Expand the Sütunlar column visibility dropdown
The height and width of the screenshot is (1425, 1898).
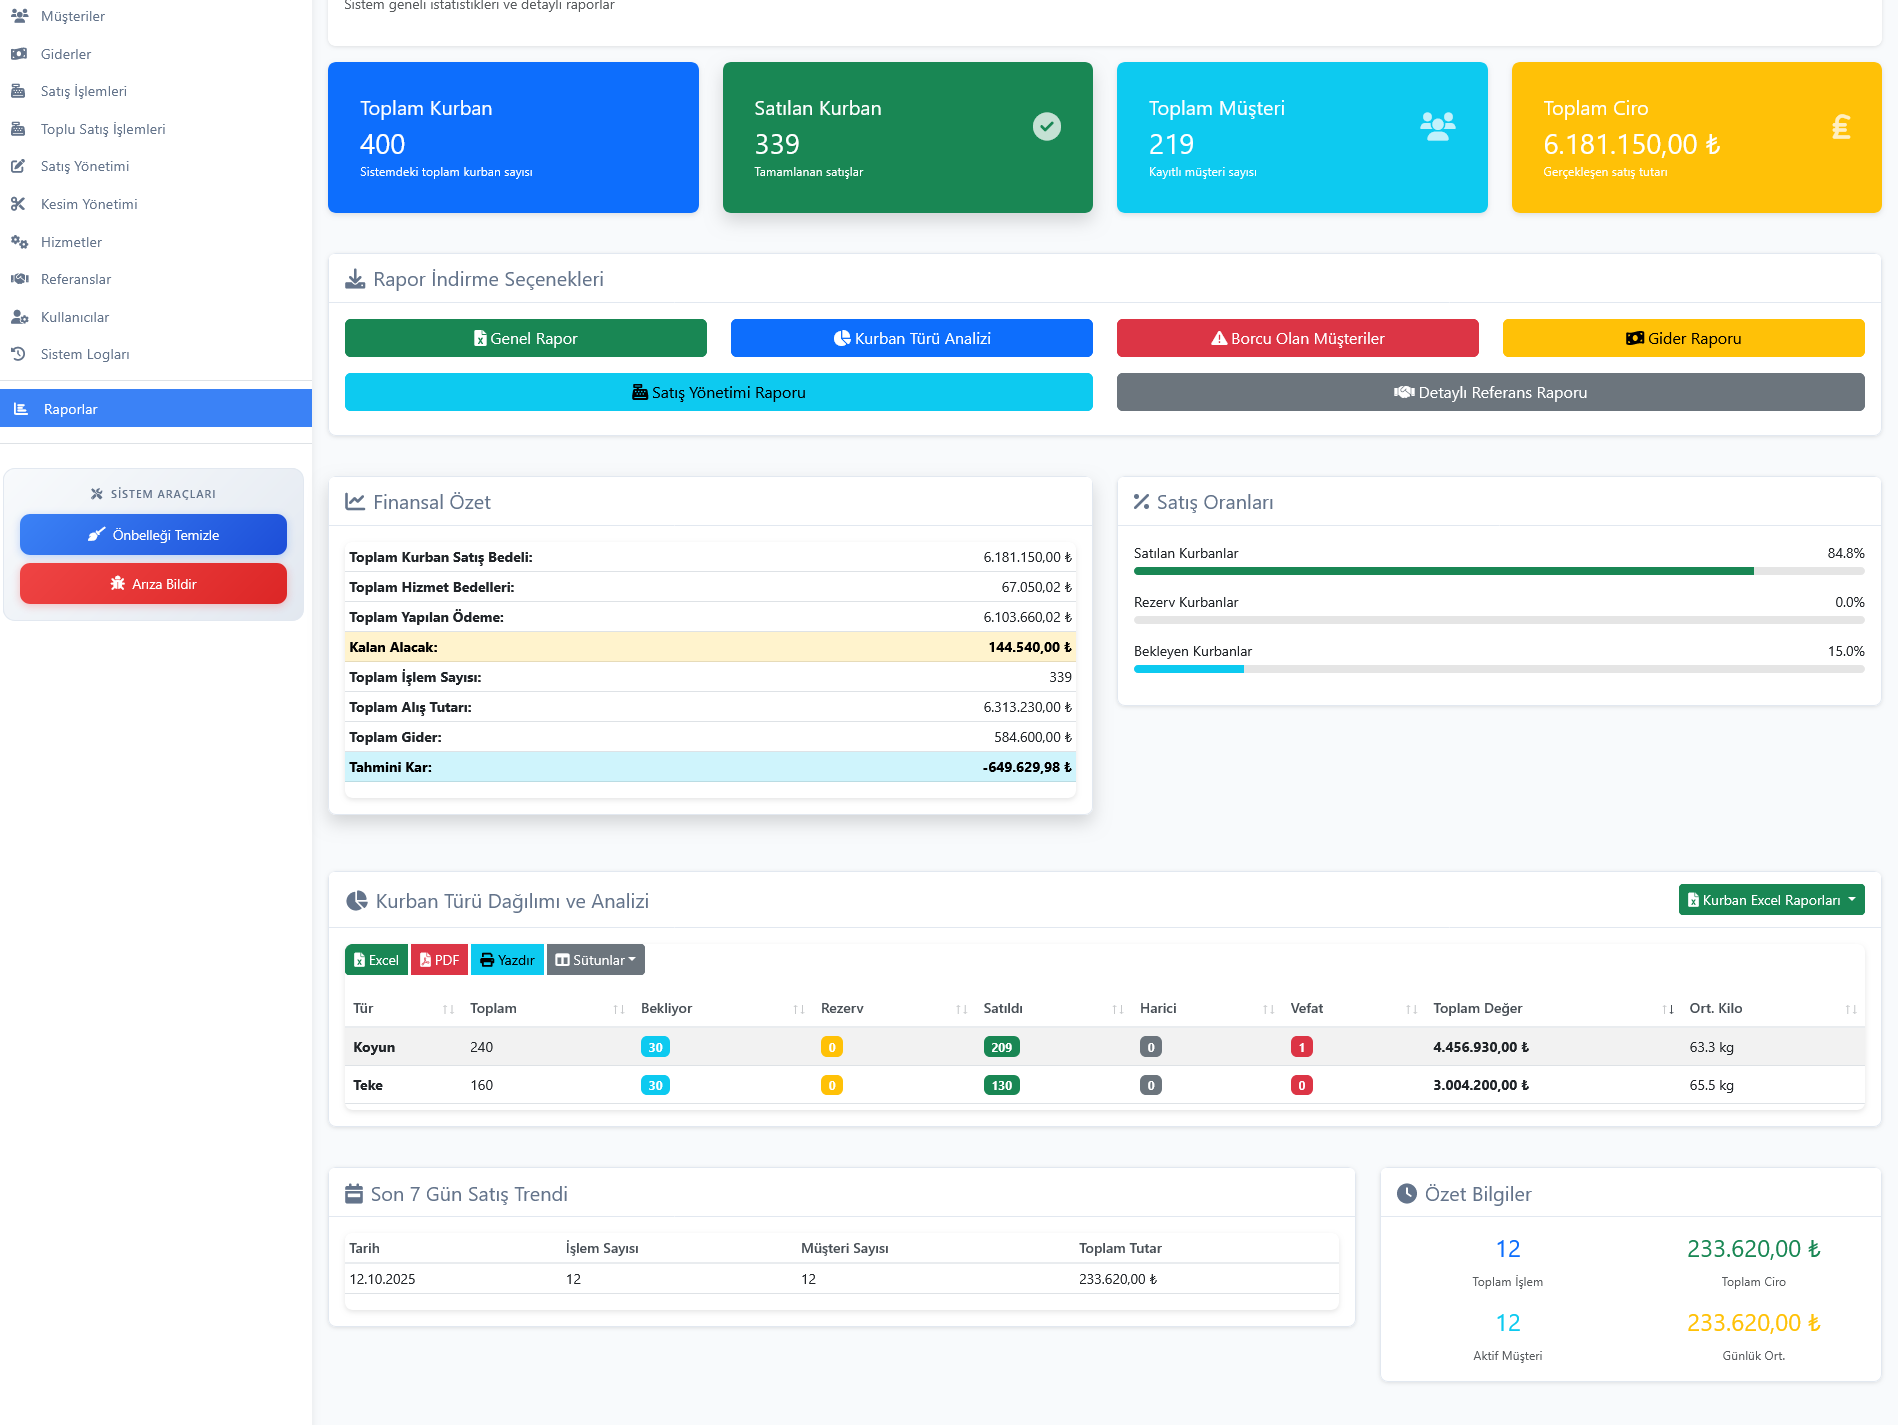(596, 960)
